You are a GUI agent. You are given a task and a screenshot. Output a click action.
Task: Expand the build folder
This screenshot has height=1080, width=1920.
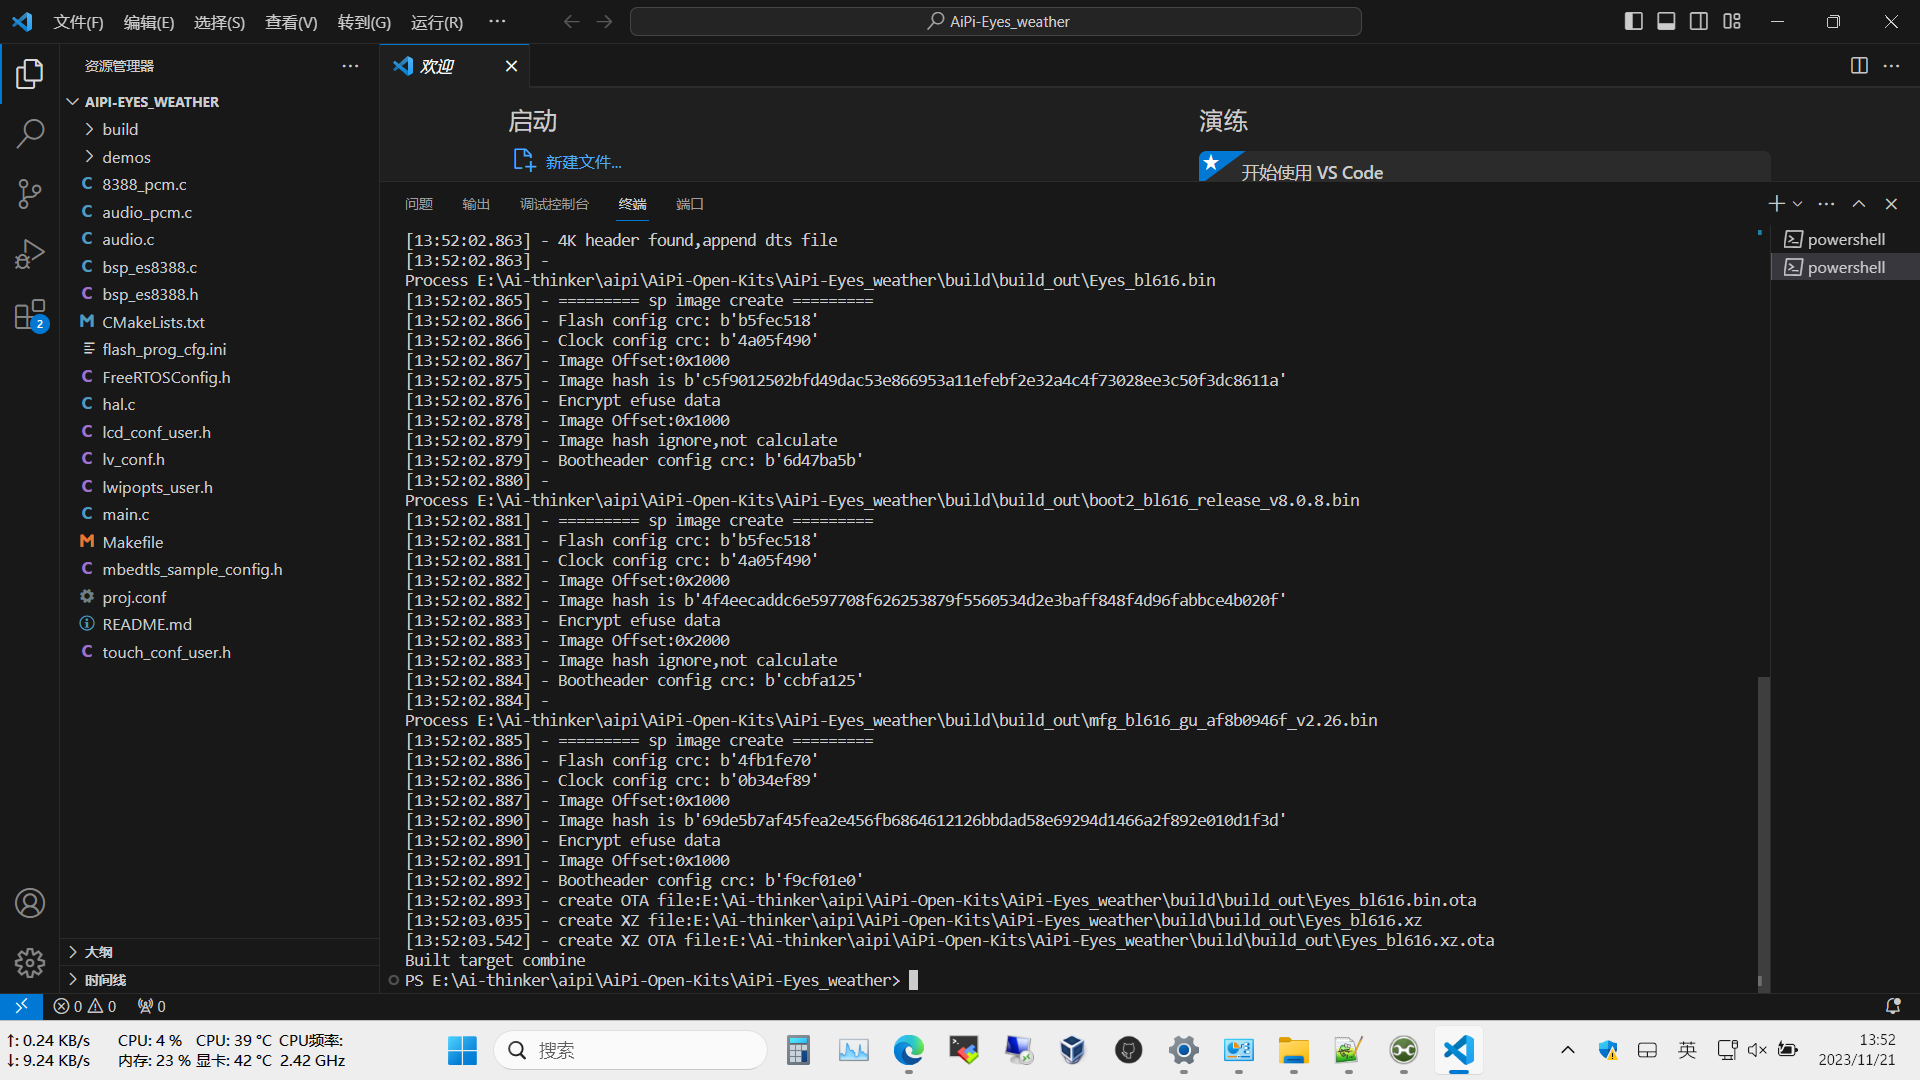[x=219, y=129]
